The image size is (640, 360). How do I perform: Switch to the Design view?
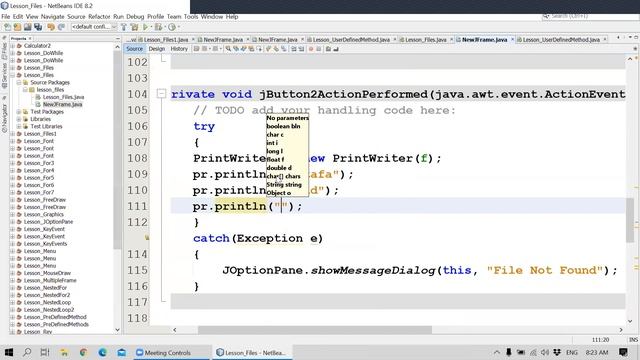click(157, 49)
